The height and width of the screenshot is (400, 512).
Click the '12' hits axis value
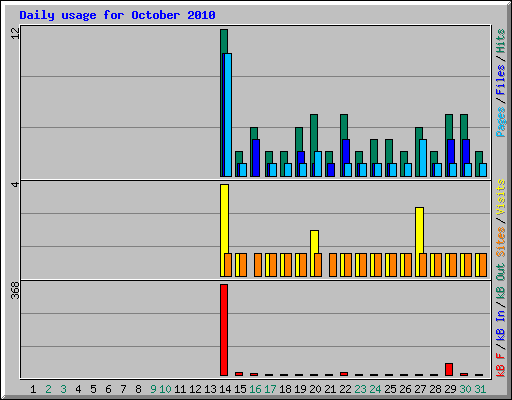[15, 33]
